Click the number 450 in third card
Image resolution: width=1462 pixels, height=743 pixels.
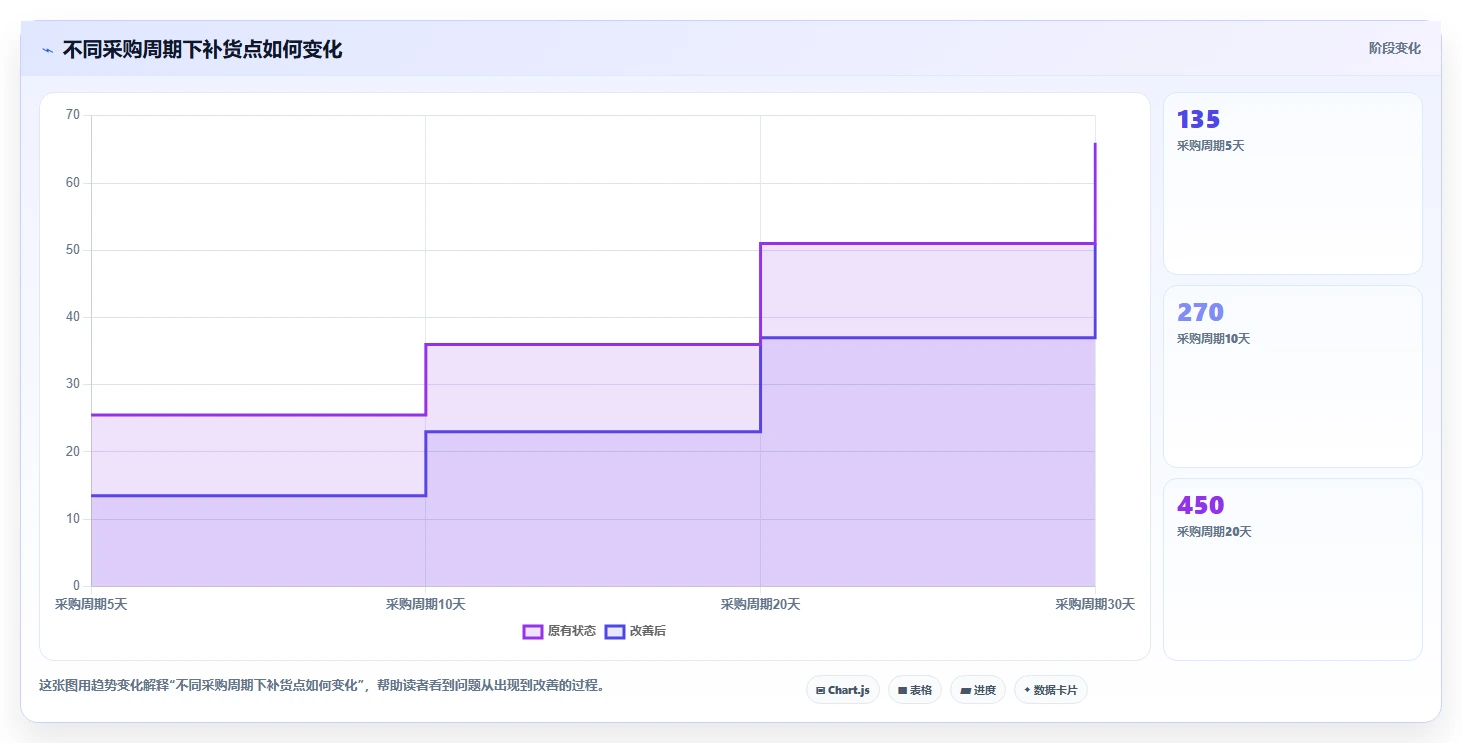point(1200,505)
